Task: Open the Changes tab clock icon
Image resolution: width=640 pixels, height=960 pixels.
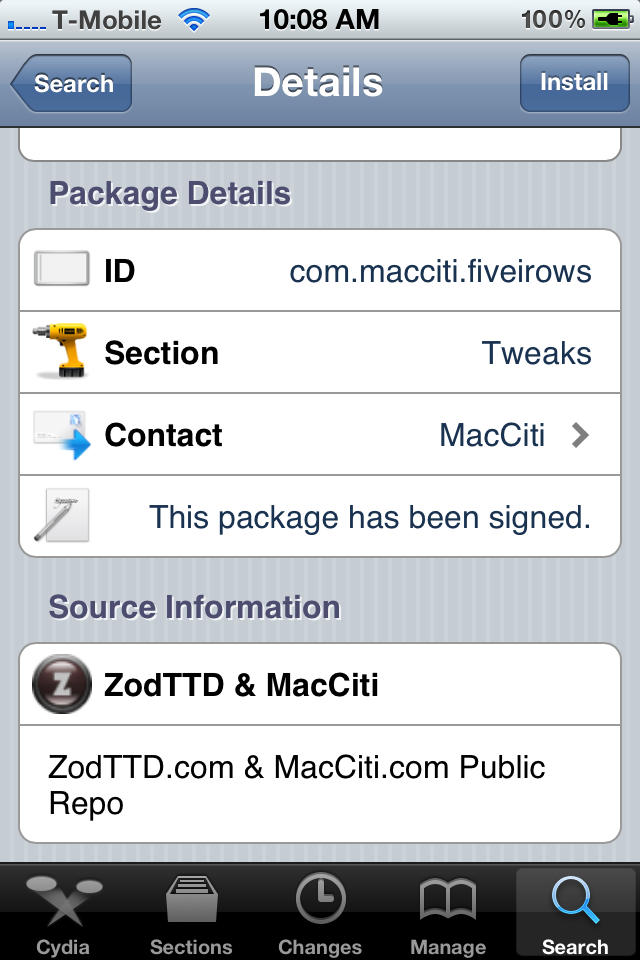Action: [320, 899]
